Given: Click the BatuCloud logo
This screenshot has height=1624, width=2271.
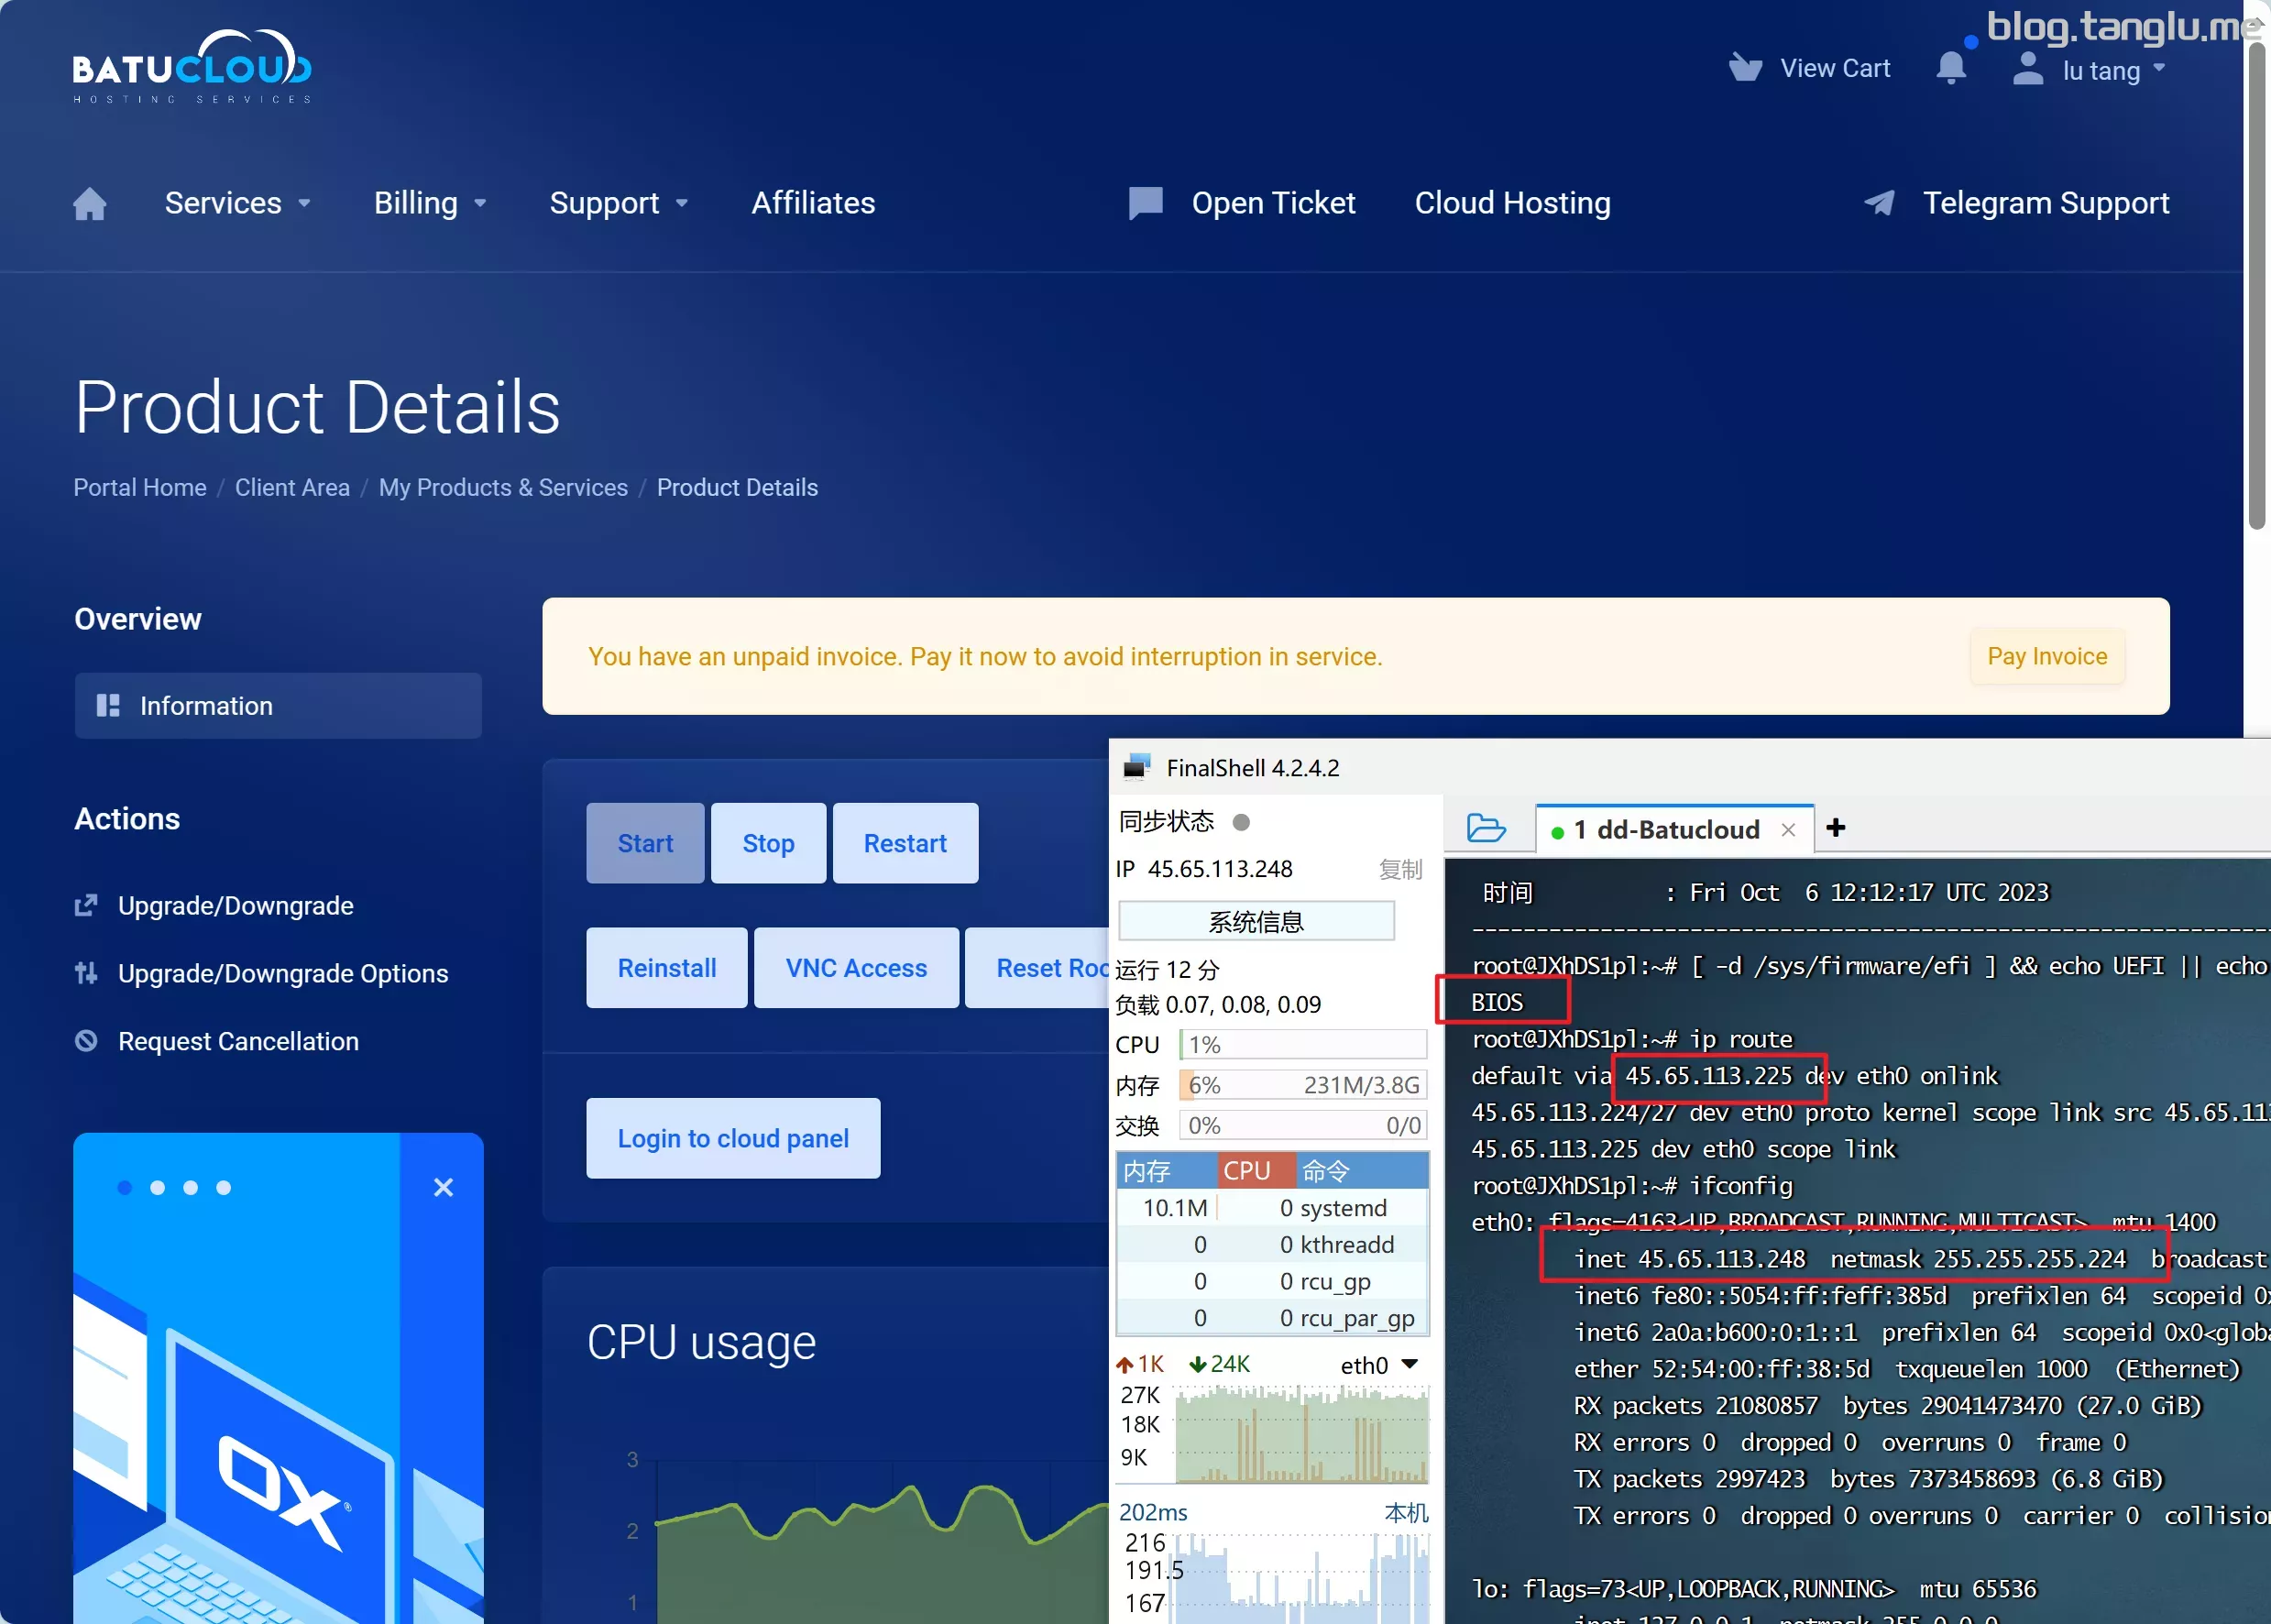Looking at the screenshot, I should 192,67.
